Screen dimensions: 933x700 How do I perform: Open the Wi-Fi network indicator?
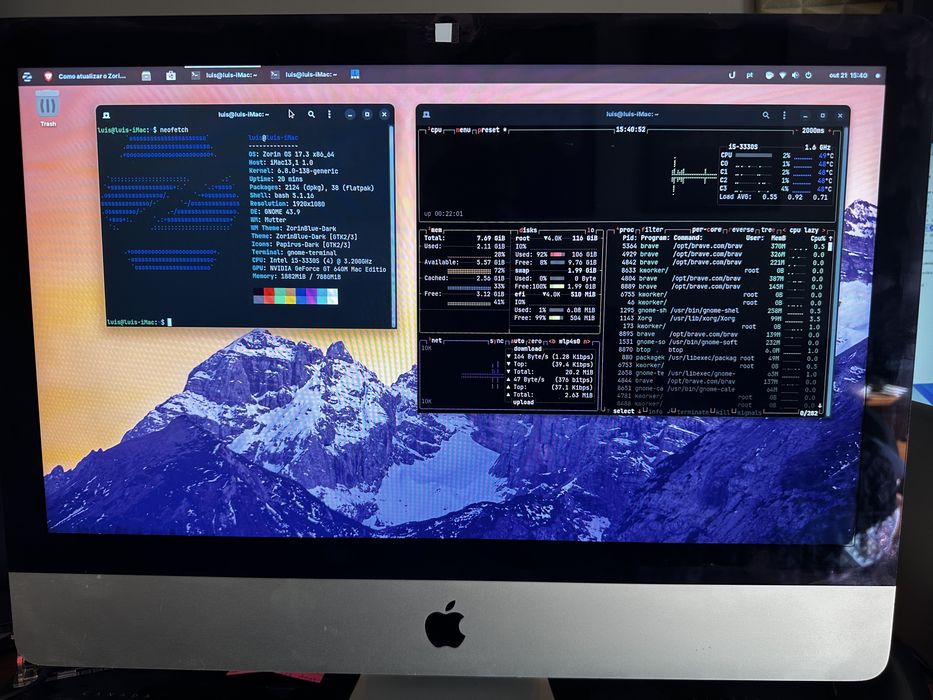coord(782,76)
